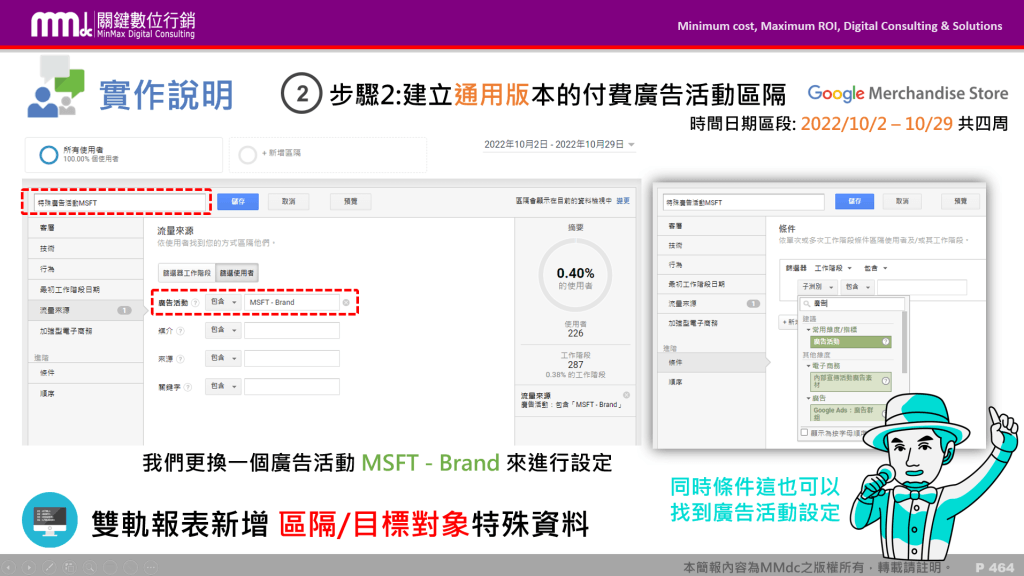Enable the 顯示為按字母順序 checkbox
Viewport: 1024px width, 576px height.
coord(804,432)
